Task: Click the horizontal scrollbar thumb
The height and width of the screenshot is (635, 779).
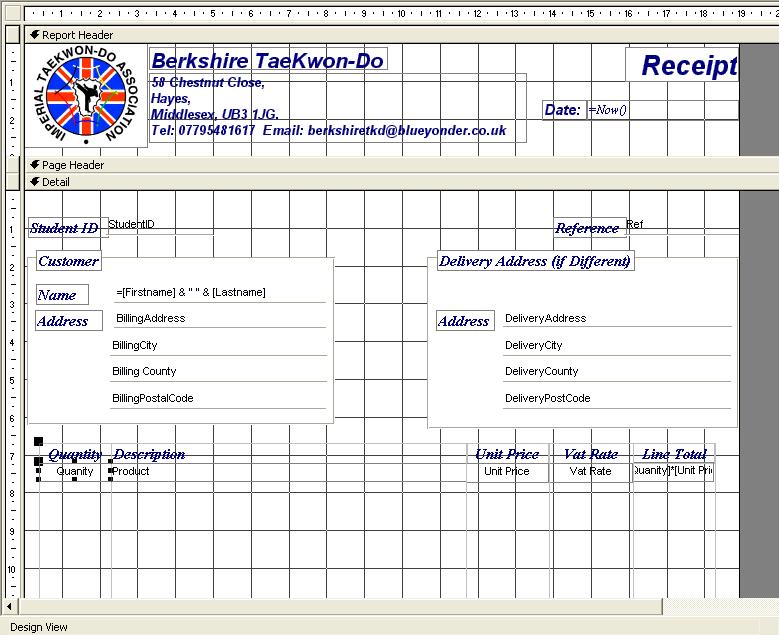Action: coord(340,606)
